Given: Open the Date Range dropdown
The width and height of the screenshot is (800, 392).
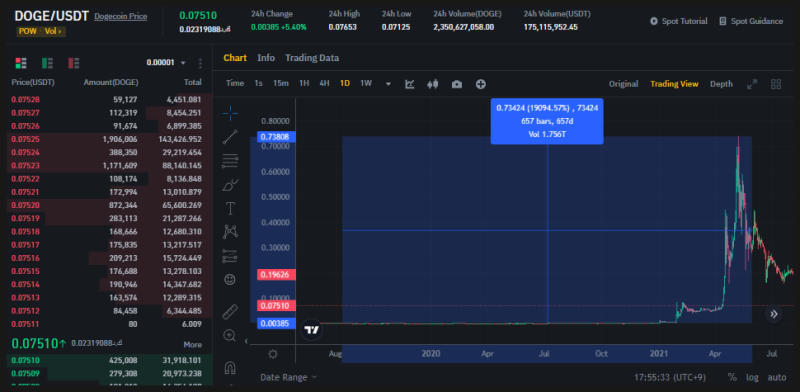Looking at the screenshot, I should (288, 377).
